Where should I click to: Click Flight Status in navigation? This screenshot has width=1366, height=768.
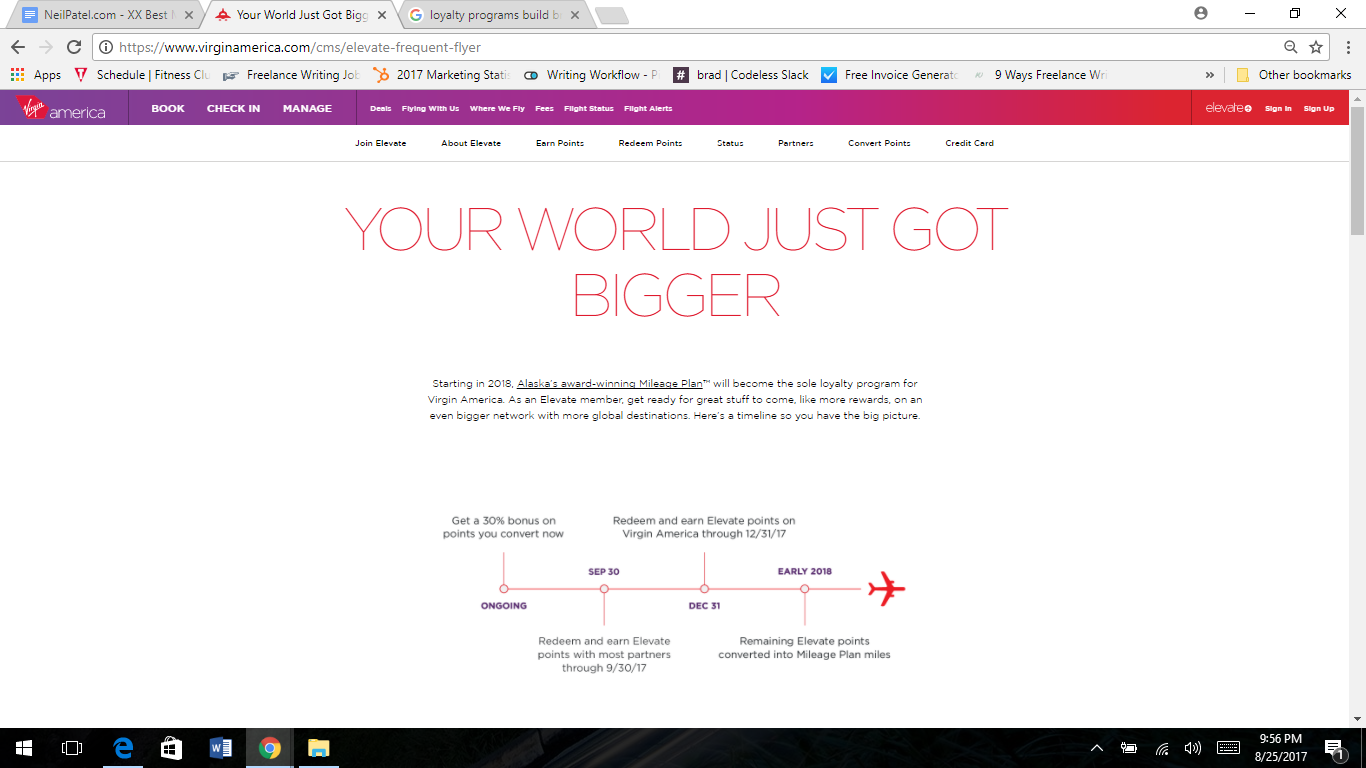coord(589,108)
